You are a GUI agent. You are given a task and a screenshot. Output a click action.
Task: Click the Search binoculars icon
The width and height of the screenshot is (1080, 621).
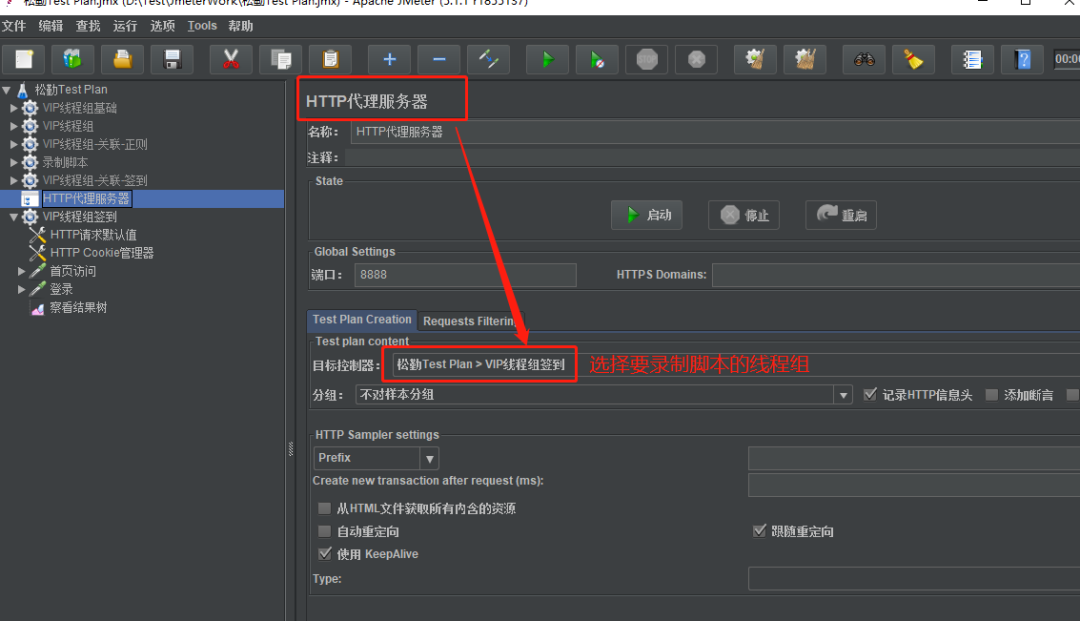point(864,59)
